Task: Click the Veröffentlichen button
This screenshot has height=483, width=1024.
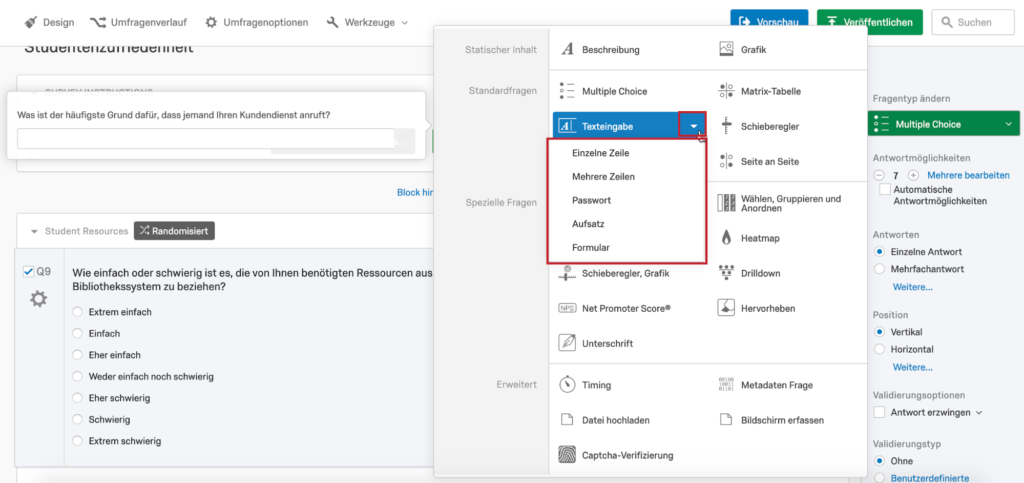Action: (869, 22)
